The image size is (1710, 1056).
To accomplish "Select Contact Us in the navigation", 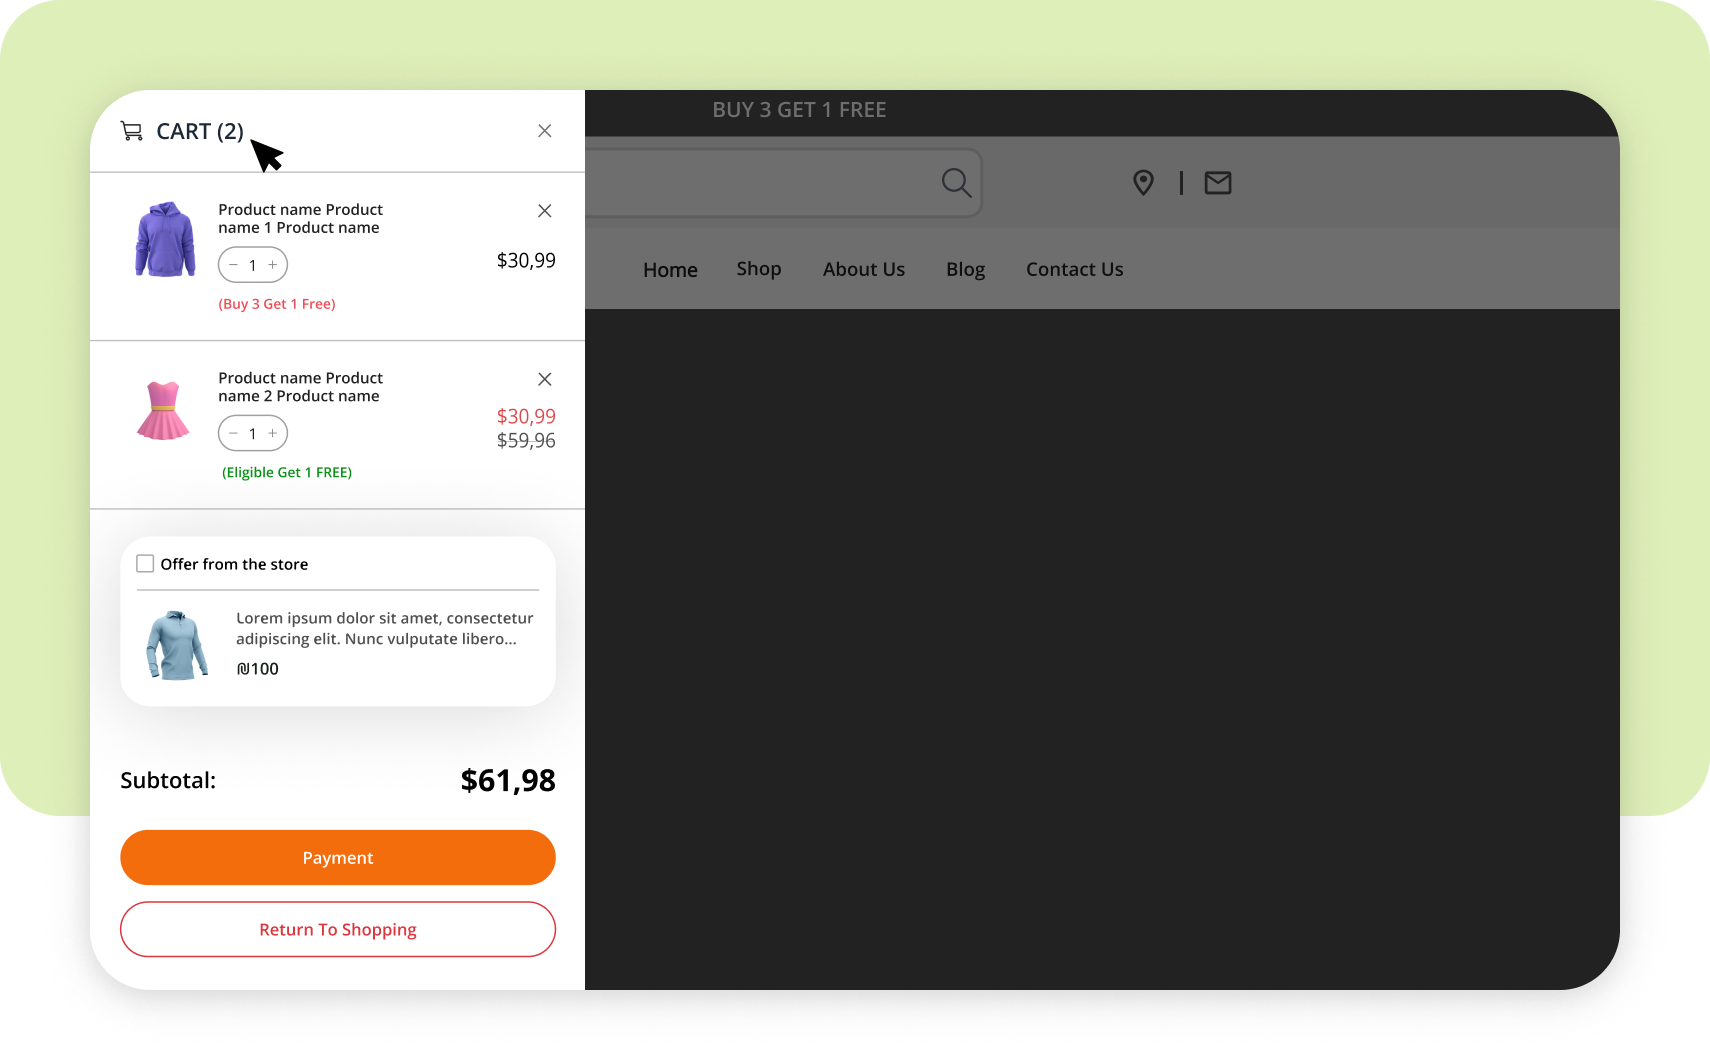I will pos(1074,269).
